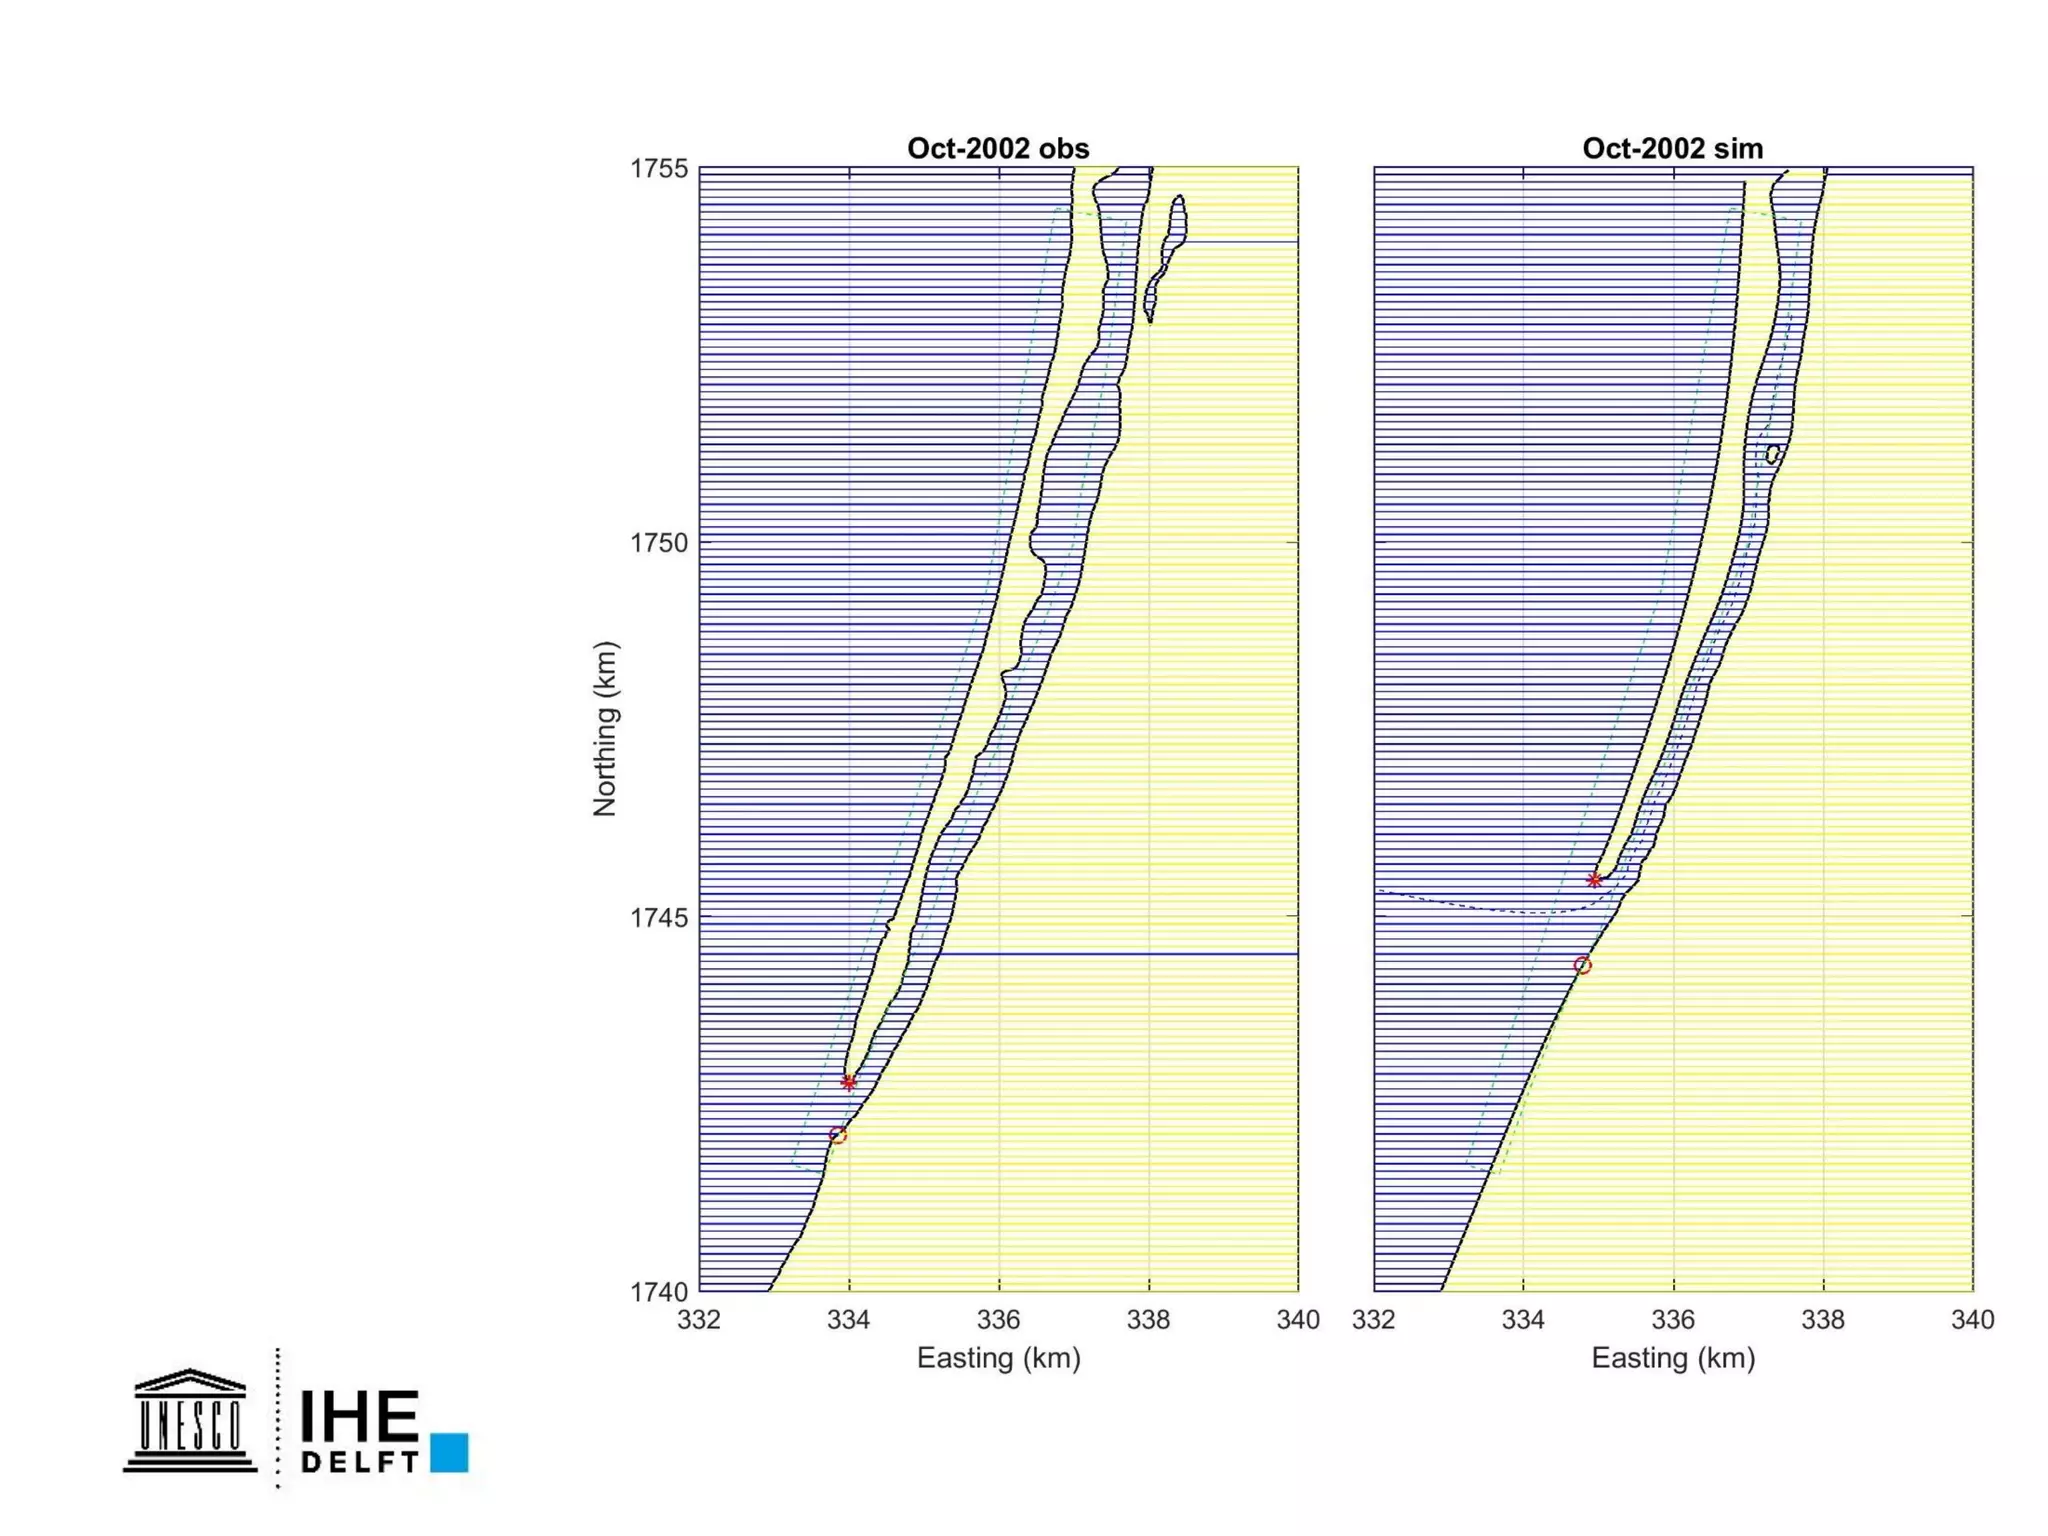
Task: Click the blue square beside DELFT
Action: [x=449, y=1452]
